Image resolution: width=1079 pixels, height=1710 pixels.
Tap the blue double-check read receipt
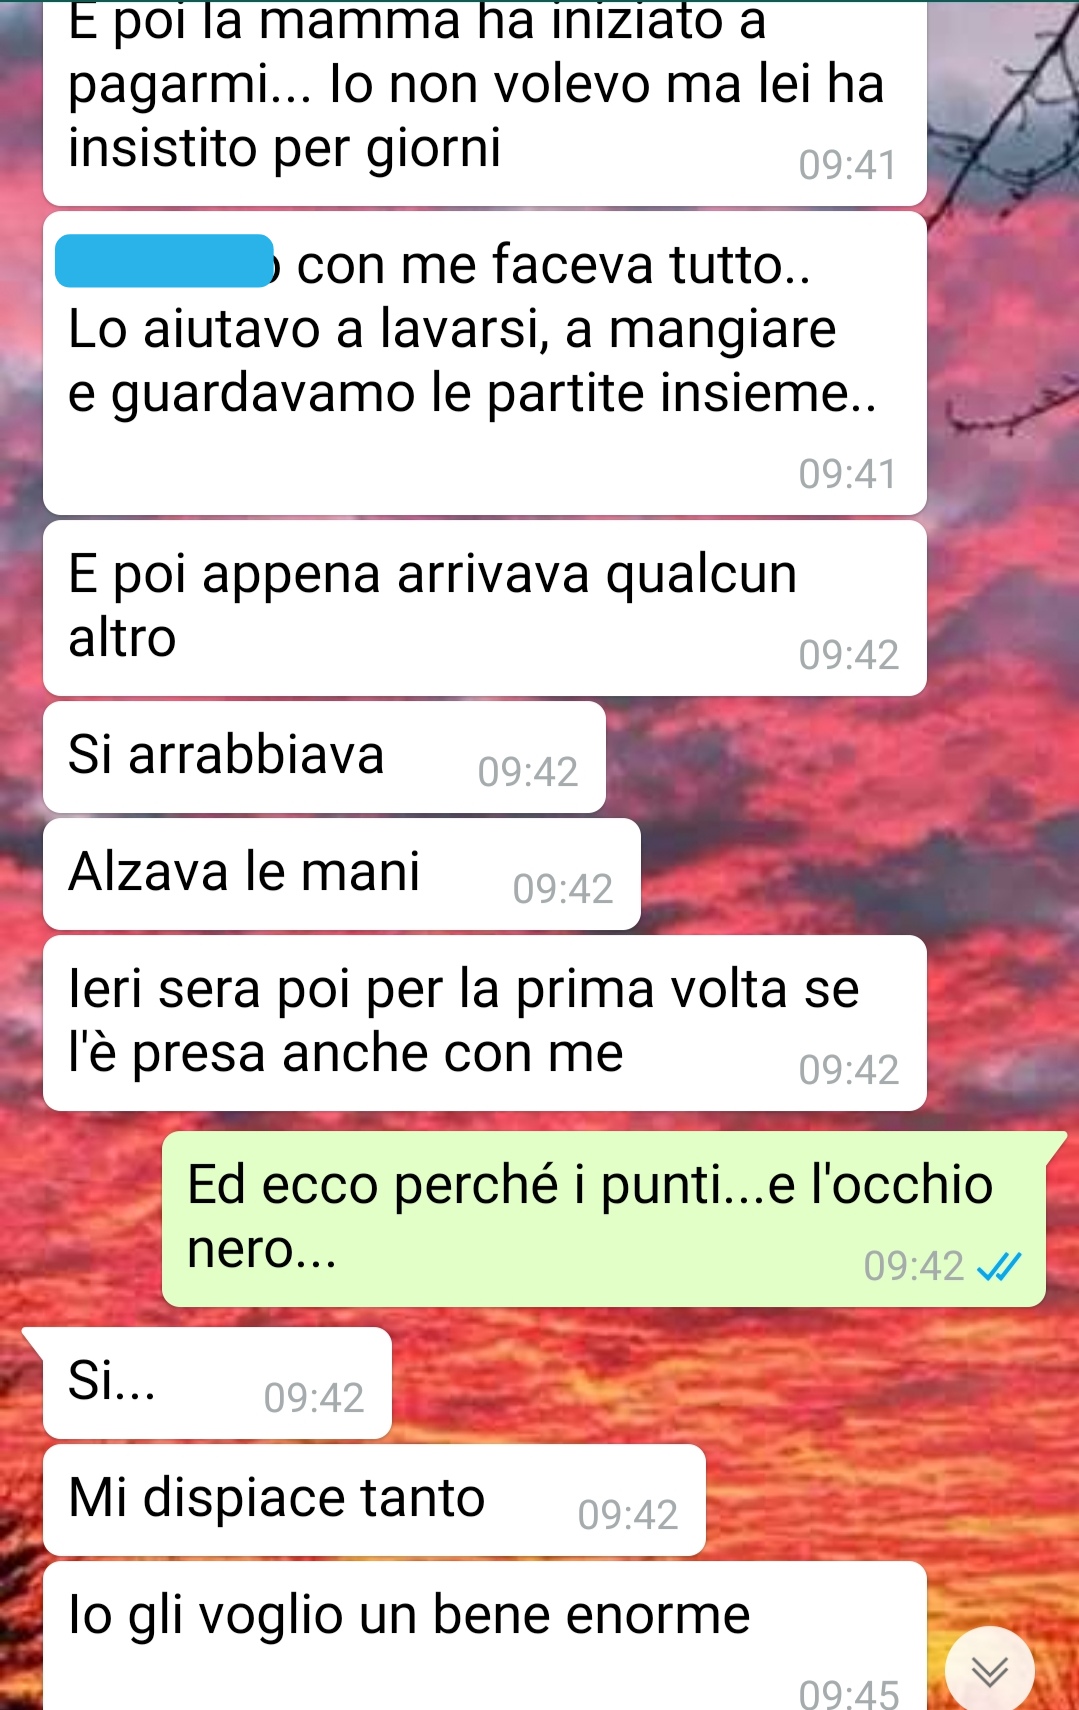pos(998,1267)
